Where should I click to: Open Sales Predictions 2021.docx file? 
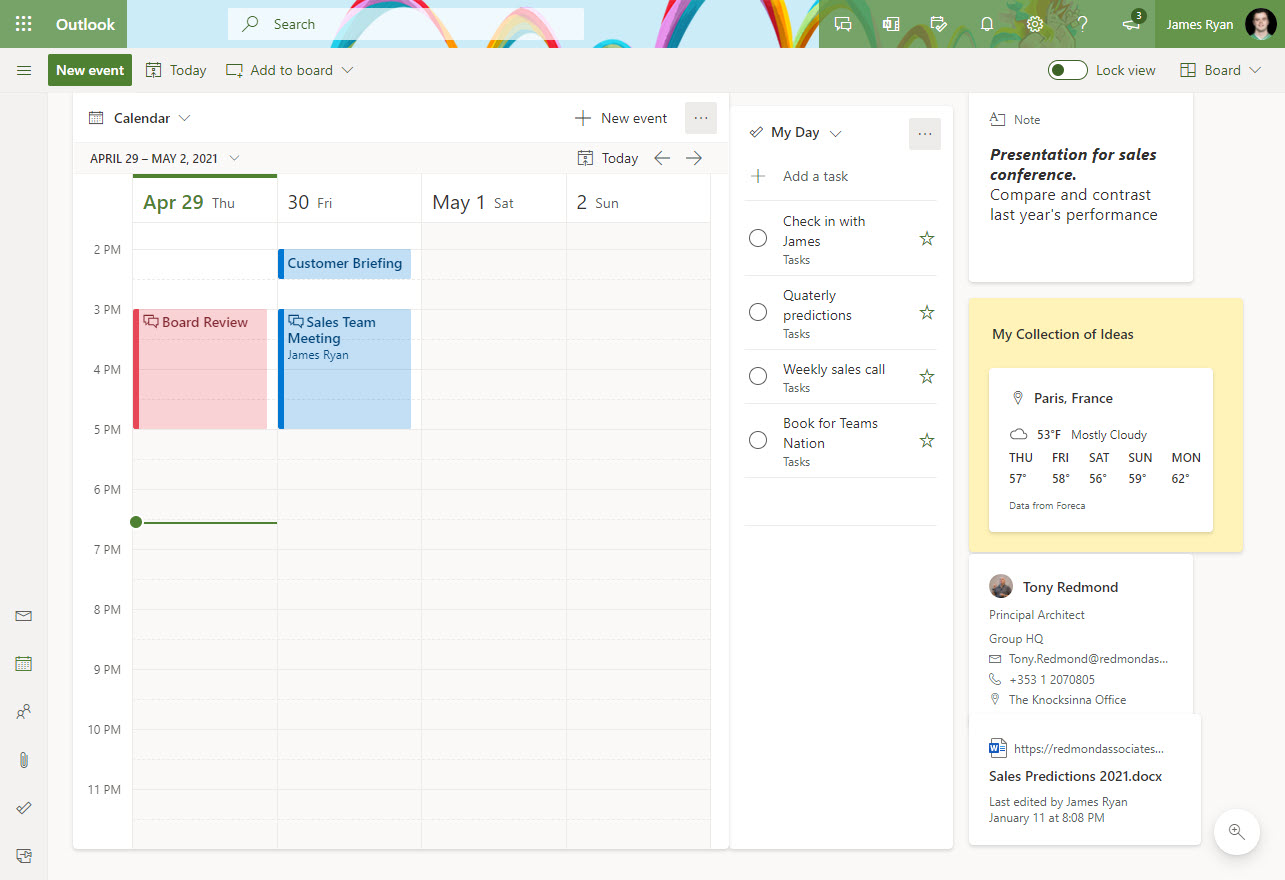pos(1075,776)
